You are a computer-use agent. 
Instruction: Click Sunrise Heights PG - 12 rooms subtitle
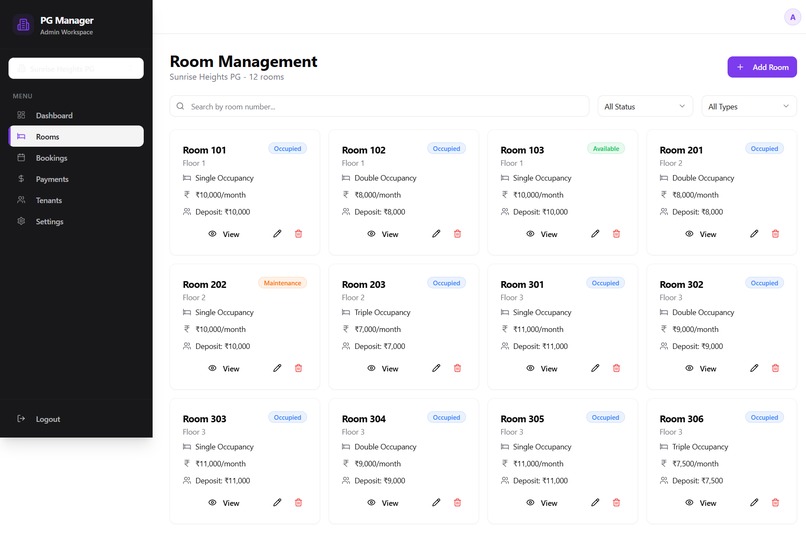pyautogui.click(x=227, y=77)
